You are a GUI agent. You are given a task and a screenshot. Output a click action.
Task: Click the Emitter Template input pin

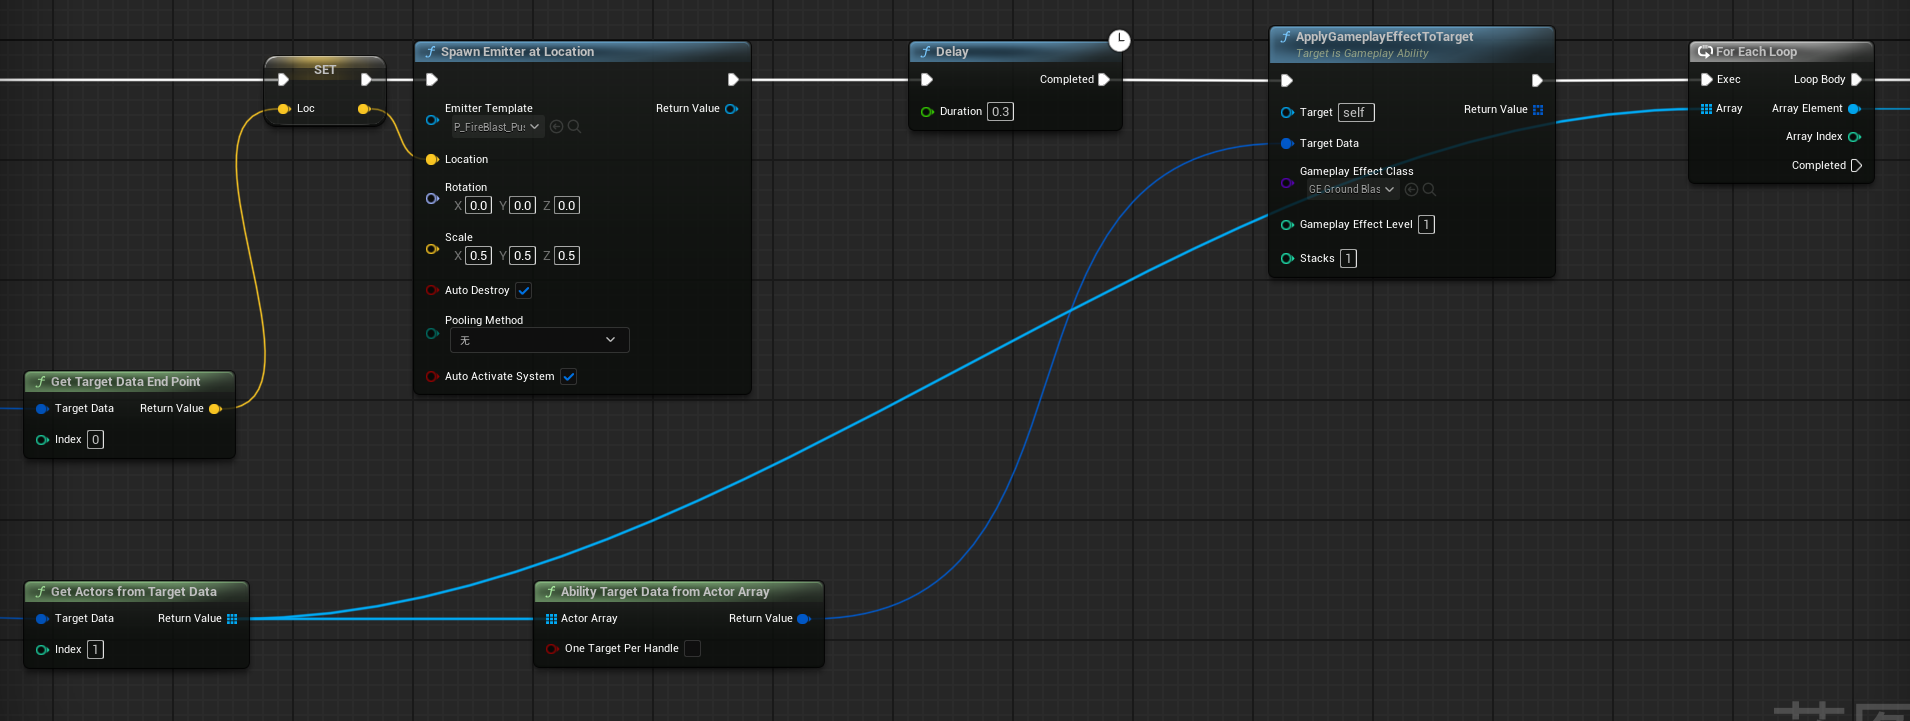click(x=432, y=119)
